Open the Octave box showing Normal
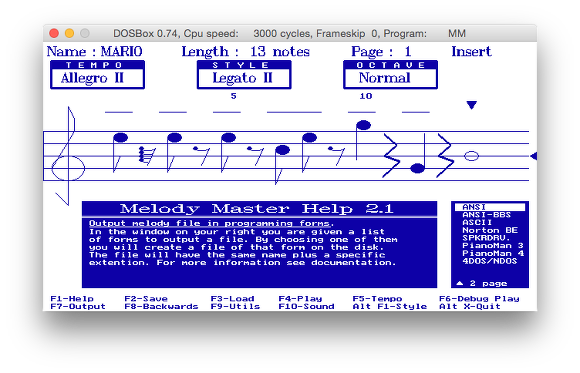Image resolution: width=580 pixels, height=373 pixels. [391, 75]
